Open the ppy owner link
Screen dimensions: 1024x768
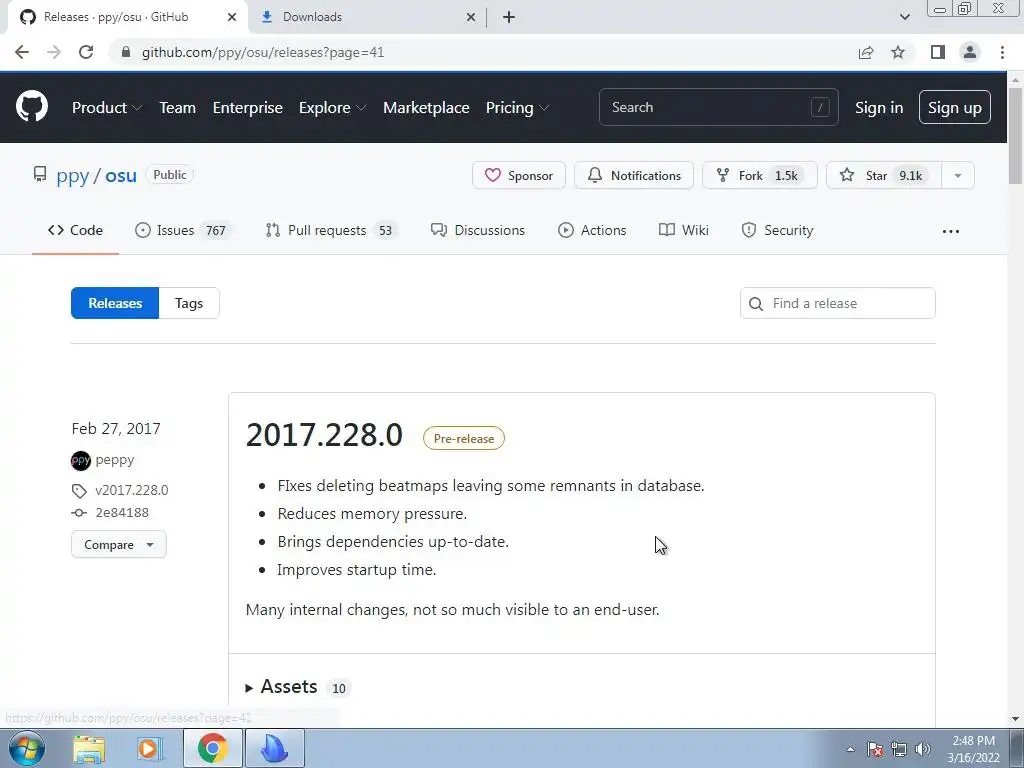[x=72, y=176]
